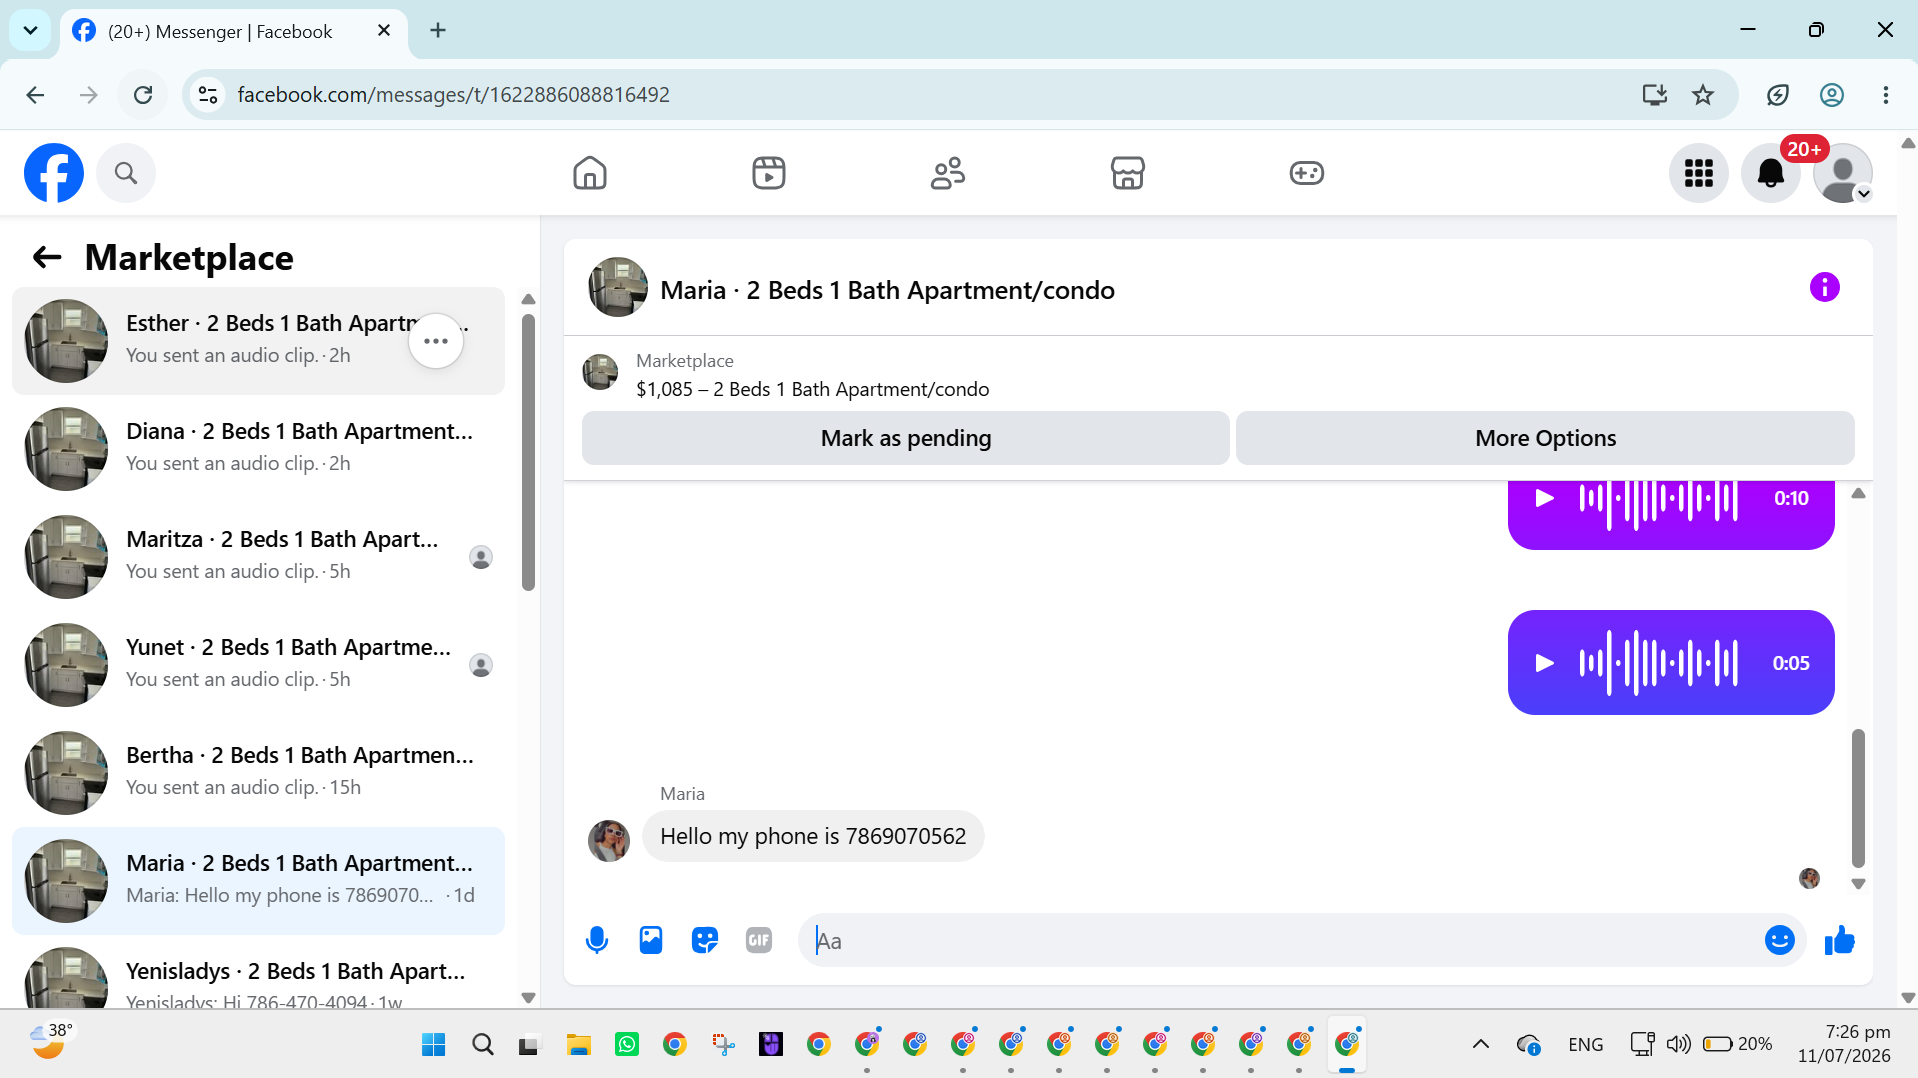Open the Windows Start menu

434,1045
